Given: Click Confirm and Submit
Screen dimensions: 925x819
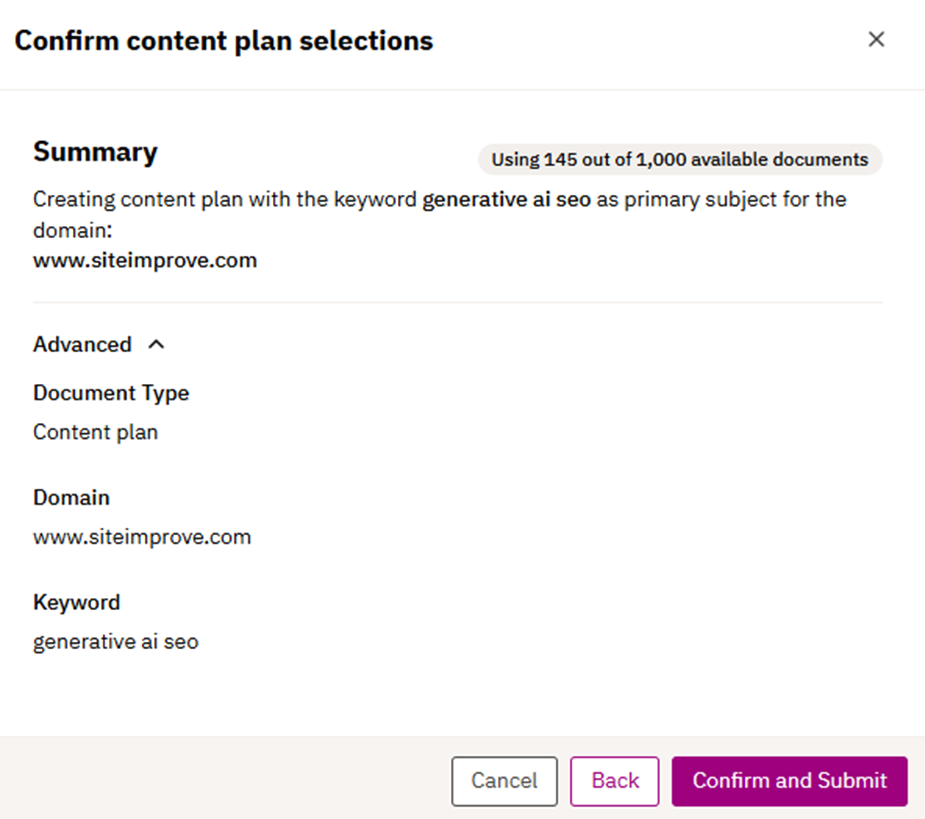Looking at the screenshot, I should 789,781.
